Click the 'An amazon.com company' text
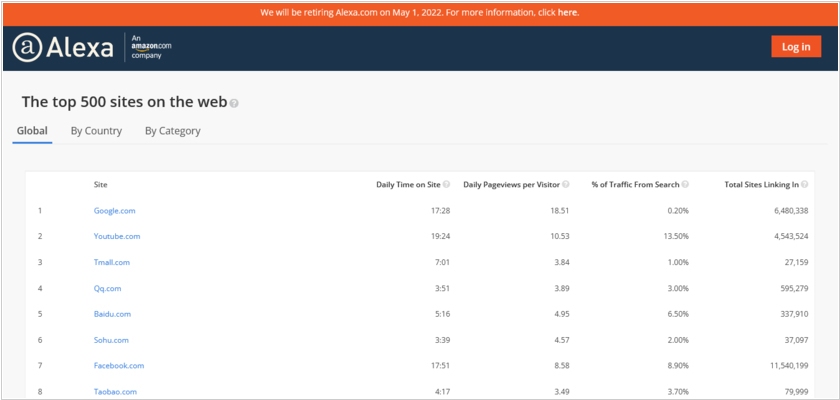The width and height of the screenshot is (840, 400). 152,47
